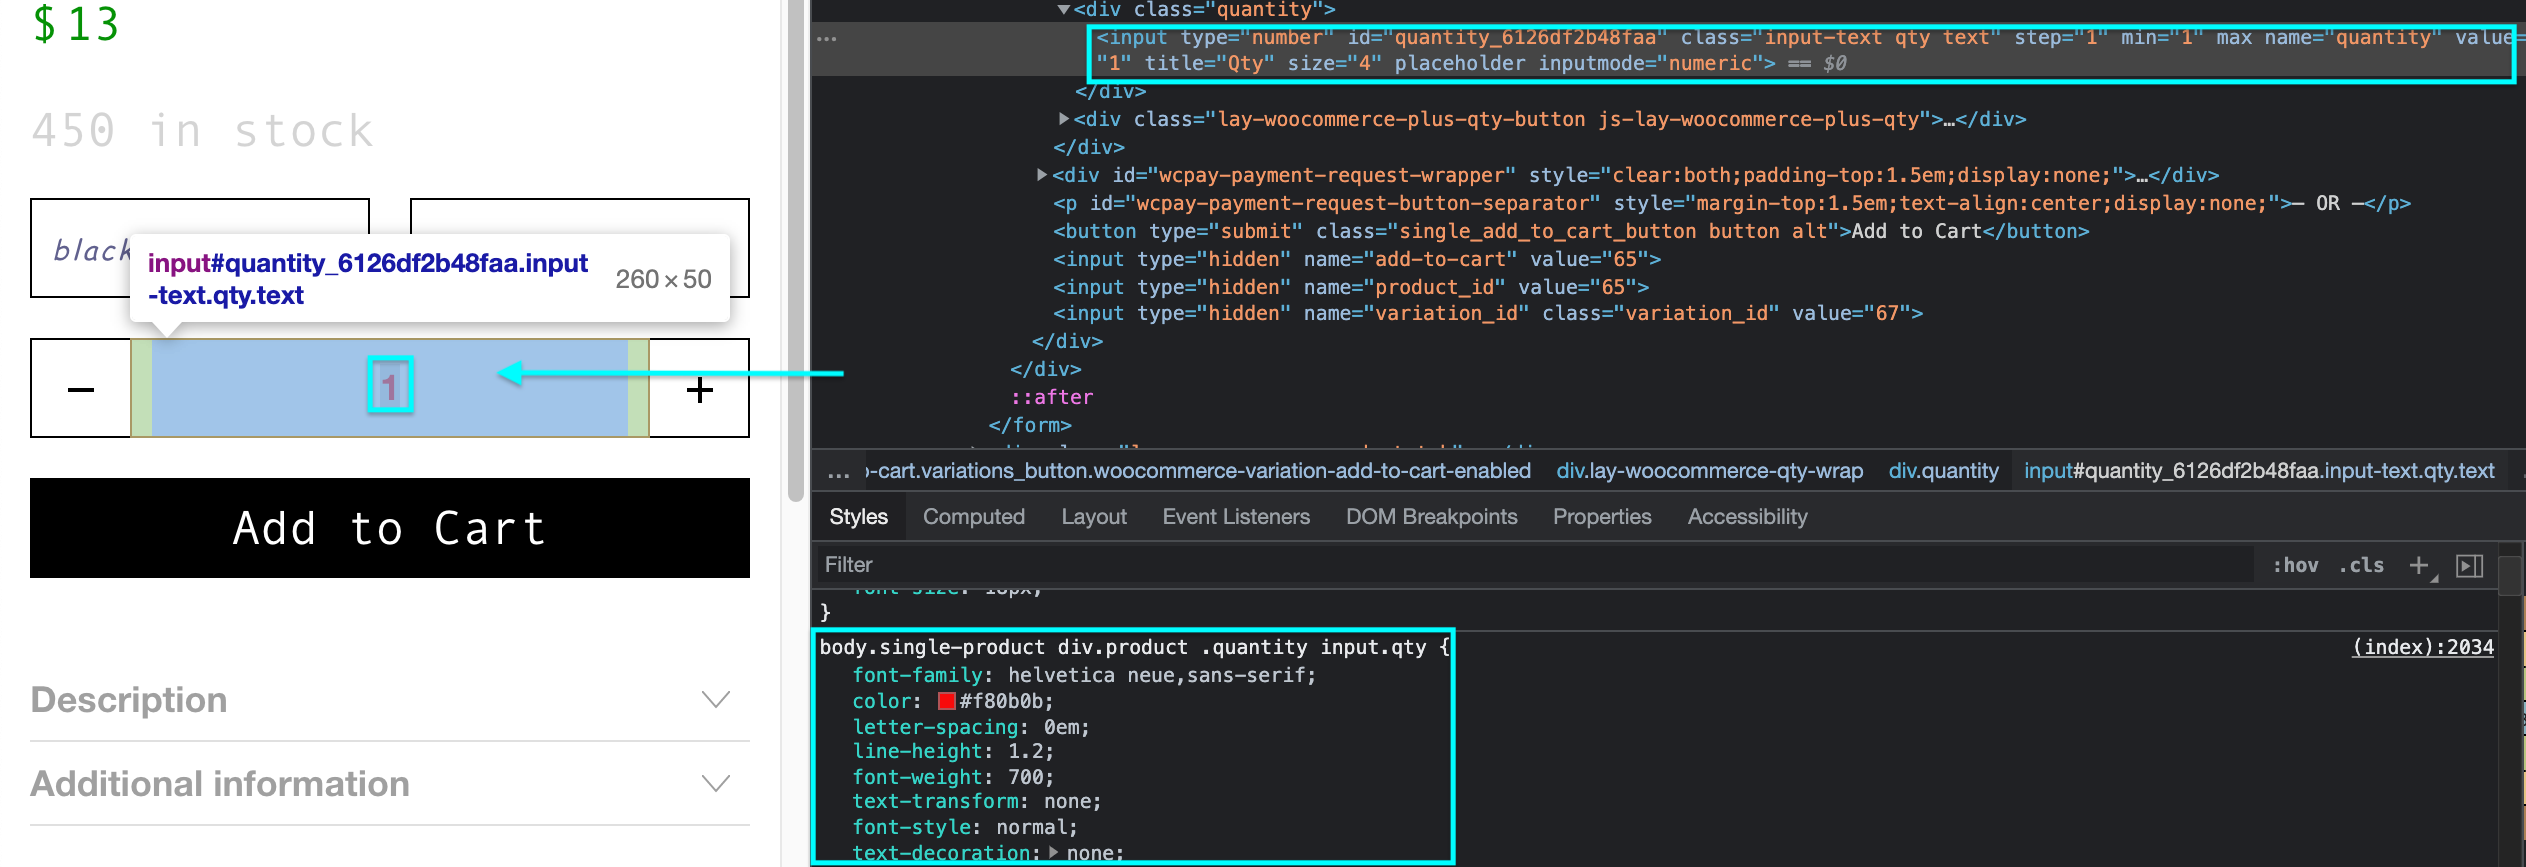
Task: Click the Additional information heading
Action: coord(220,783)
